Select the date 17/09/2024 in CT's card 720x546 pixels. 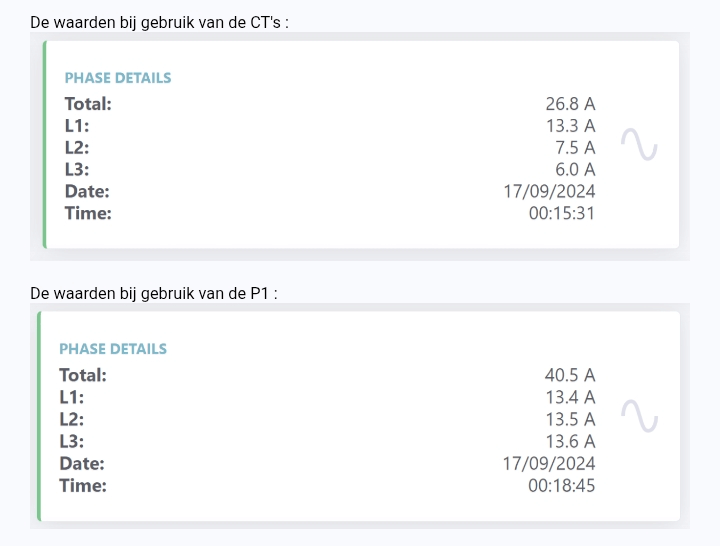[x=549, y=191]
